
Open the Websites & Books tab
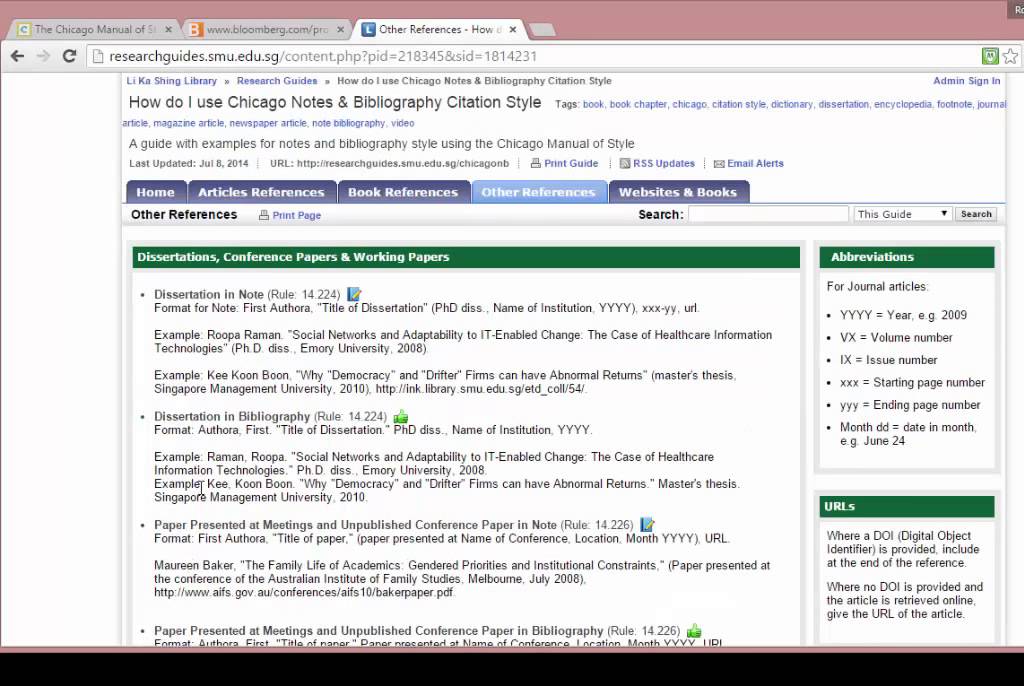click(678, 192)
